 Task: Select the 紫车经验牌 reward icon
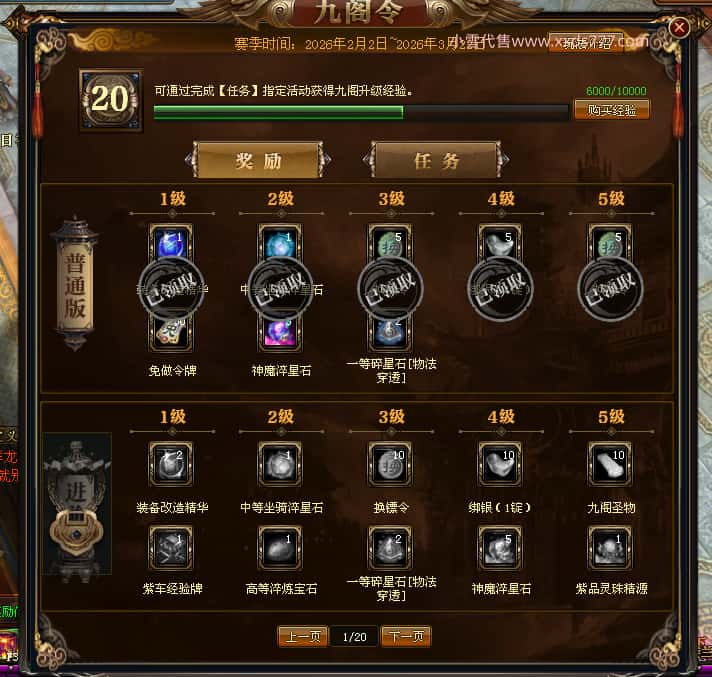171,548
